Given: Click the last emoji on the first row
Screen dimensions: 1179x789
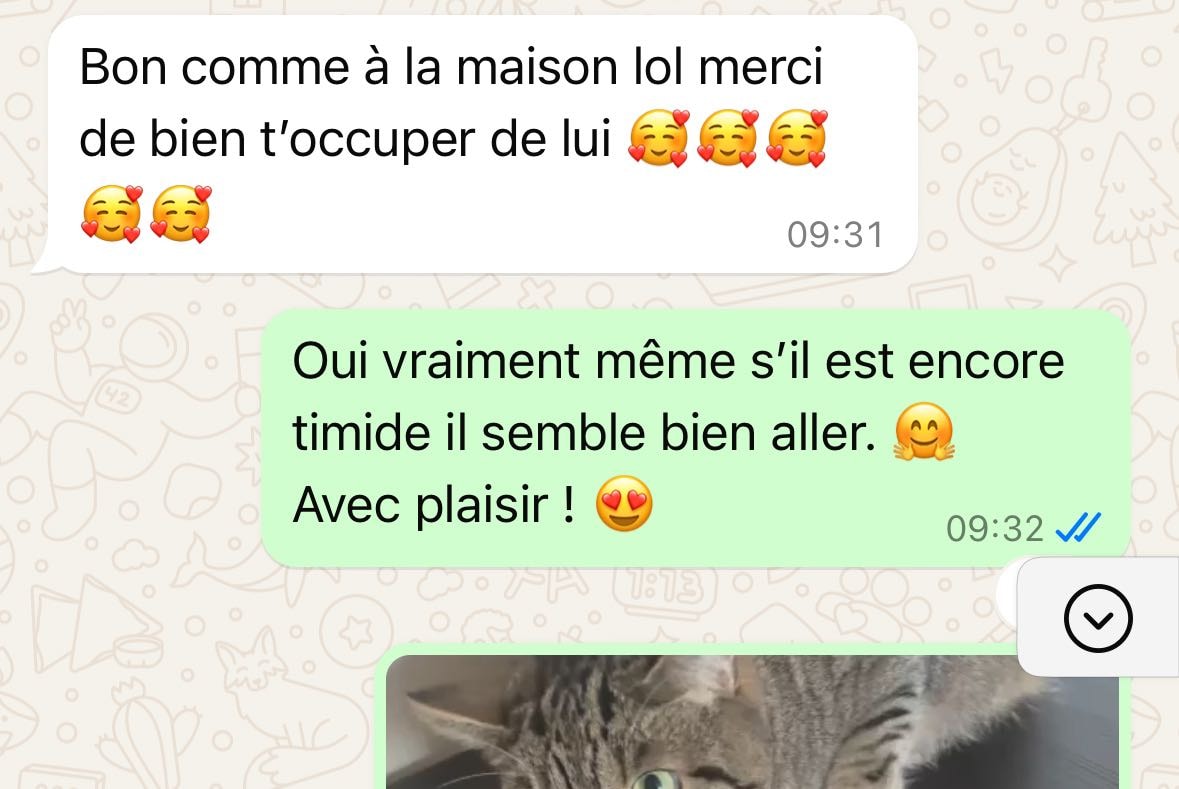Looking at the screenshot, I should point(797,138).
